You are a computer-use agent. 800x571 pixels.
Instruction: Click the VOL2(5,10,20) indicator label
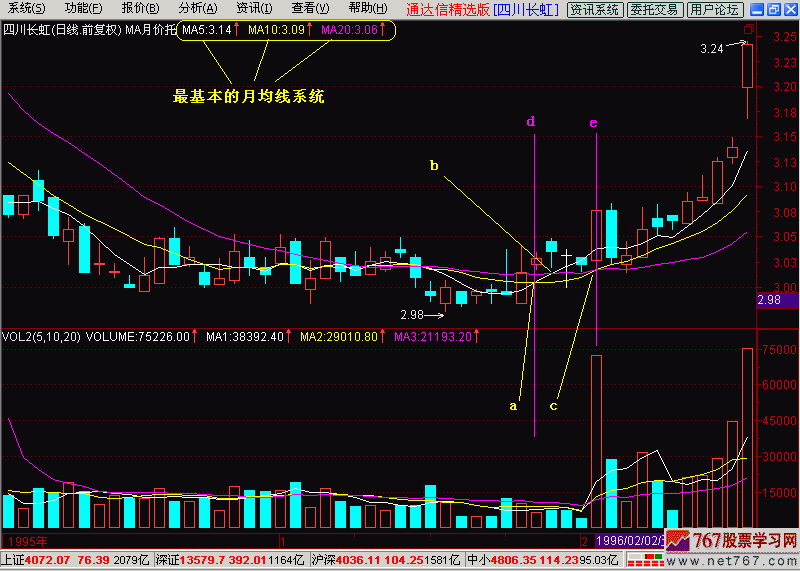tap(39, 338)
